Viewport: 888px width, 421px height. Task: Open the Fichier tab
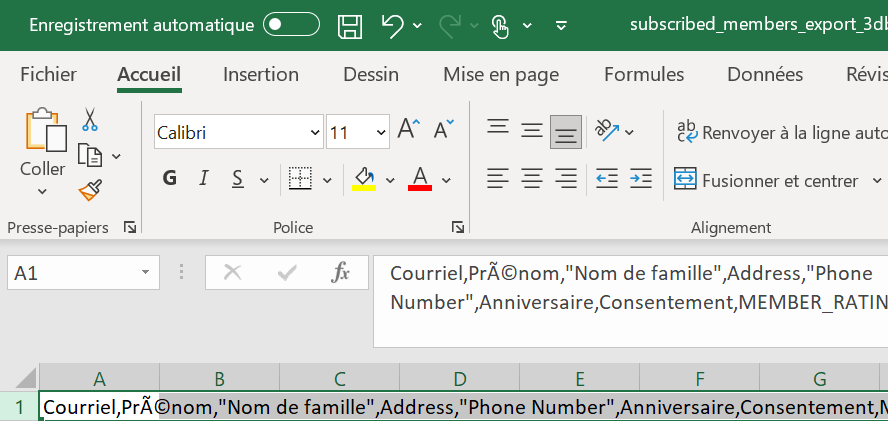click(48, 74)
